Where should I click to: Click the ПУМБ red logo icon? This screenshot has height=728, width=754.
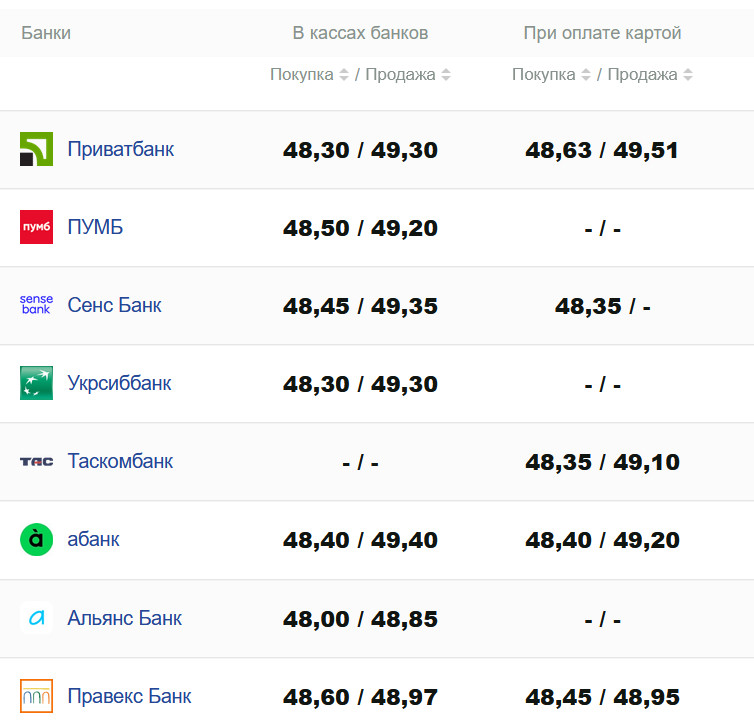click(x=36, y=227)
